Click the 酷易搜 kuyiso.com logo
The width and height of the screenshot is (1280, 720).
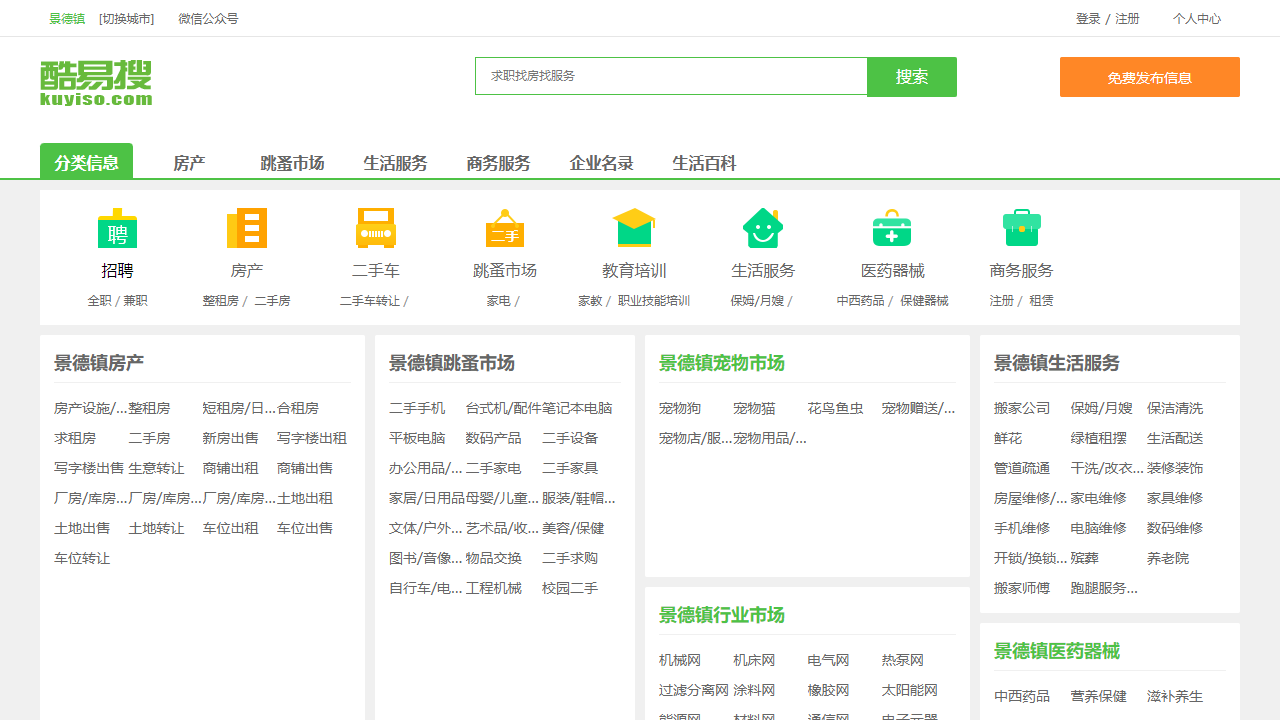(x=94, y=81)
